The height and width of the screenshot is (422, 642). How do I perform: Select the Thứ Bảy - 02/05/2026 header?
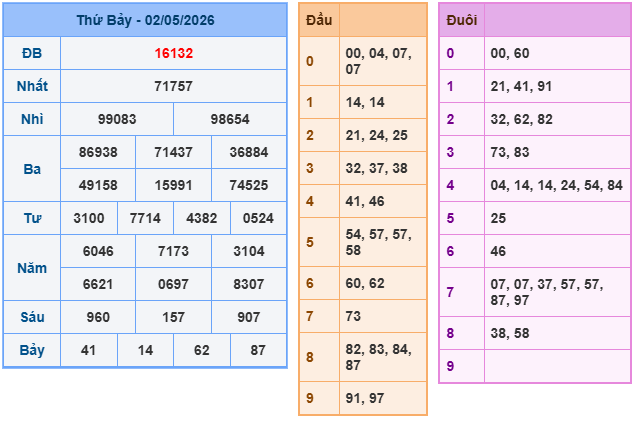pos(145,20)
